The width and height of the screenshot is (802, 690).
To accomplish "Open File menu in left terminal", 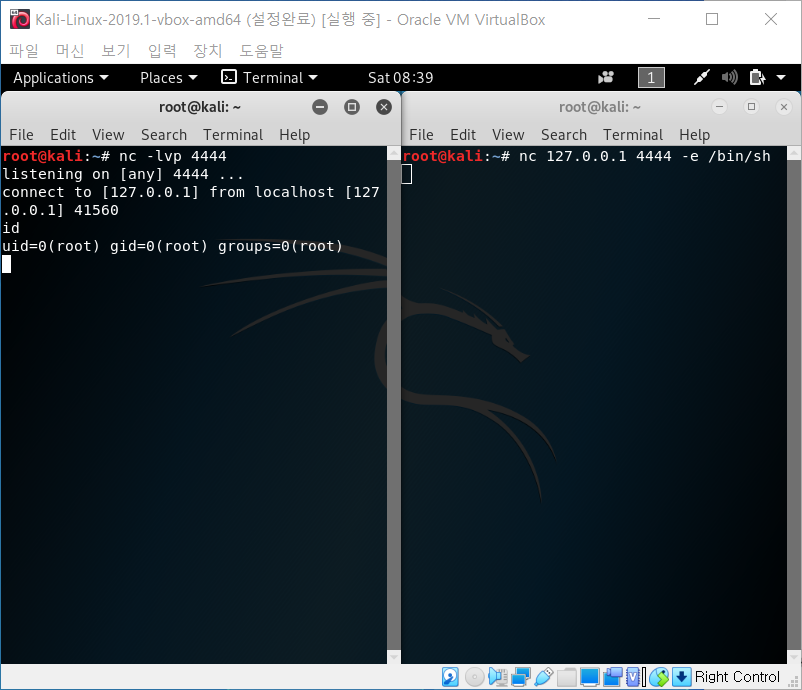I will point(21,135).
